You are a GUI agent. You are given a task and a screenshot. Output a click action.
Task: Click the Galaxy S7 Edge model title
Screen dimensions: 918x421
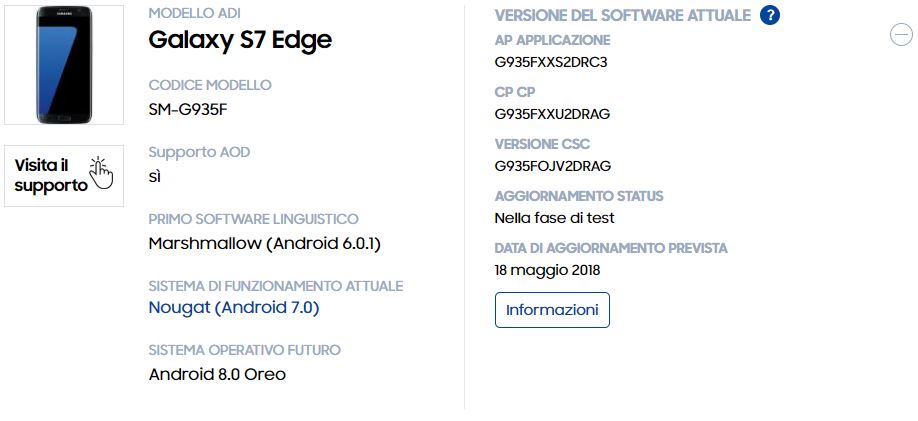coord(240,40)
